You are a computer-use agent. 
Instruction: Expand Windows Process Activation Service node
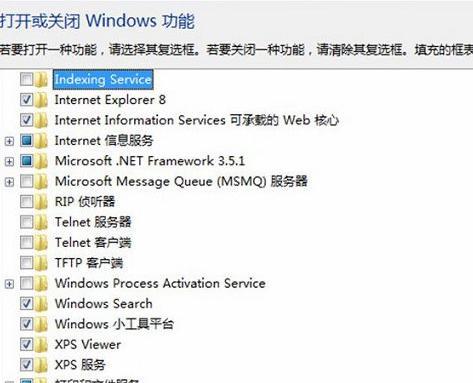(x=9, y=284)
